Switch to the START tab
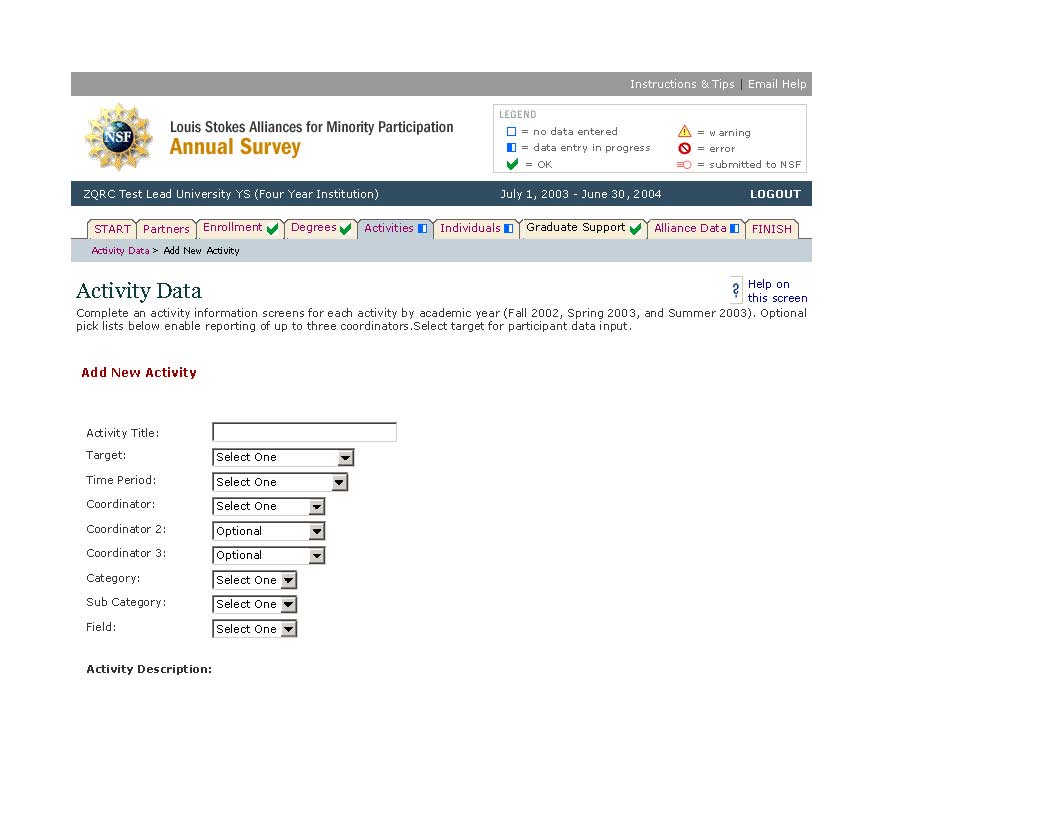This screenshot has height=816, width=1056. coord(112,229)
